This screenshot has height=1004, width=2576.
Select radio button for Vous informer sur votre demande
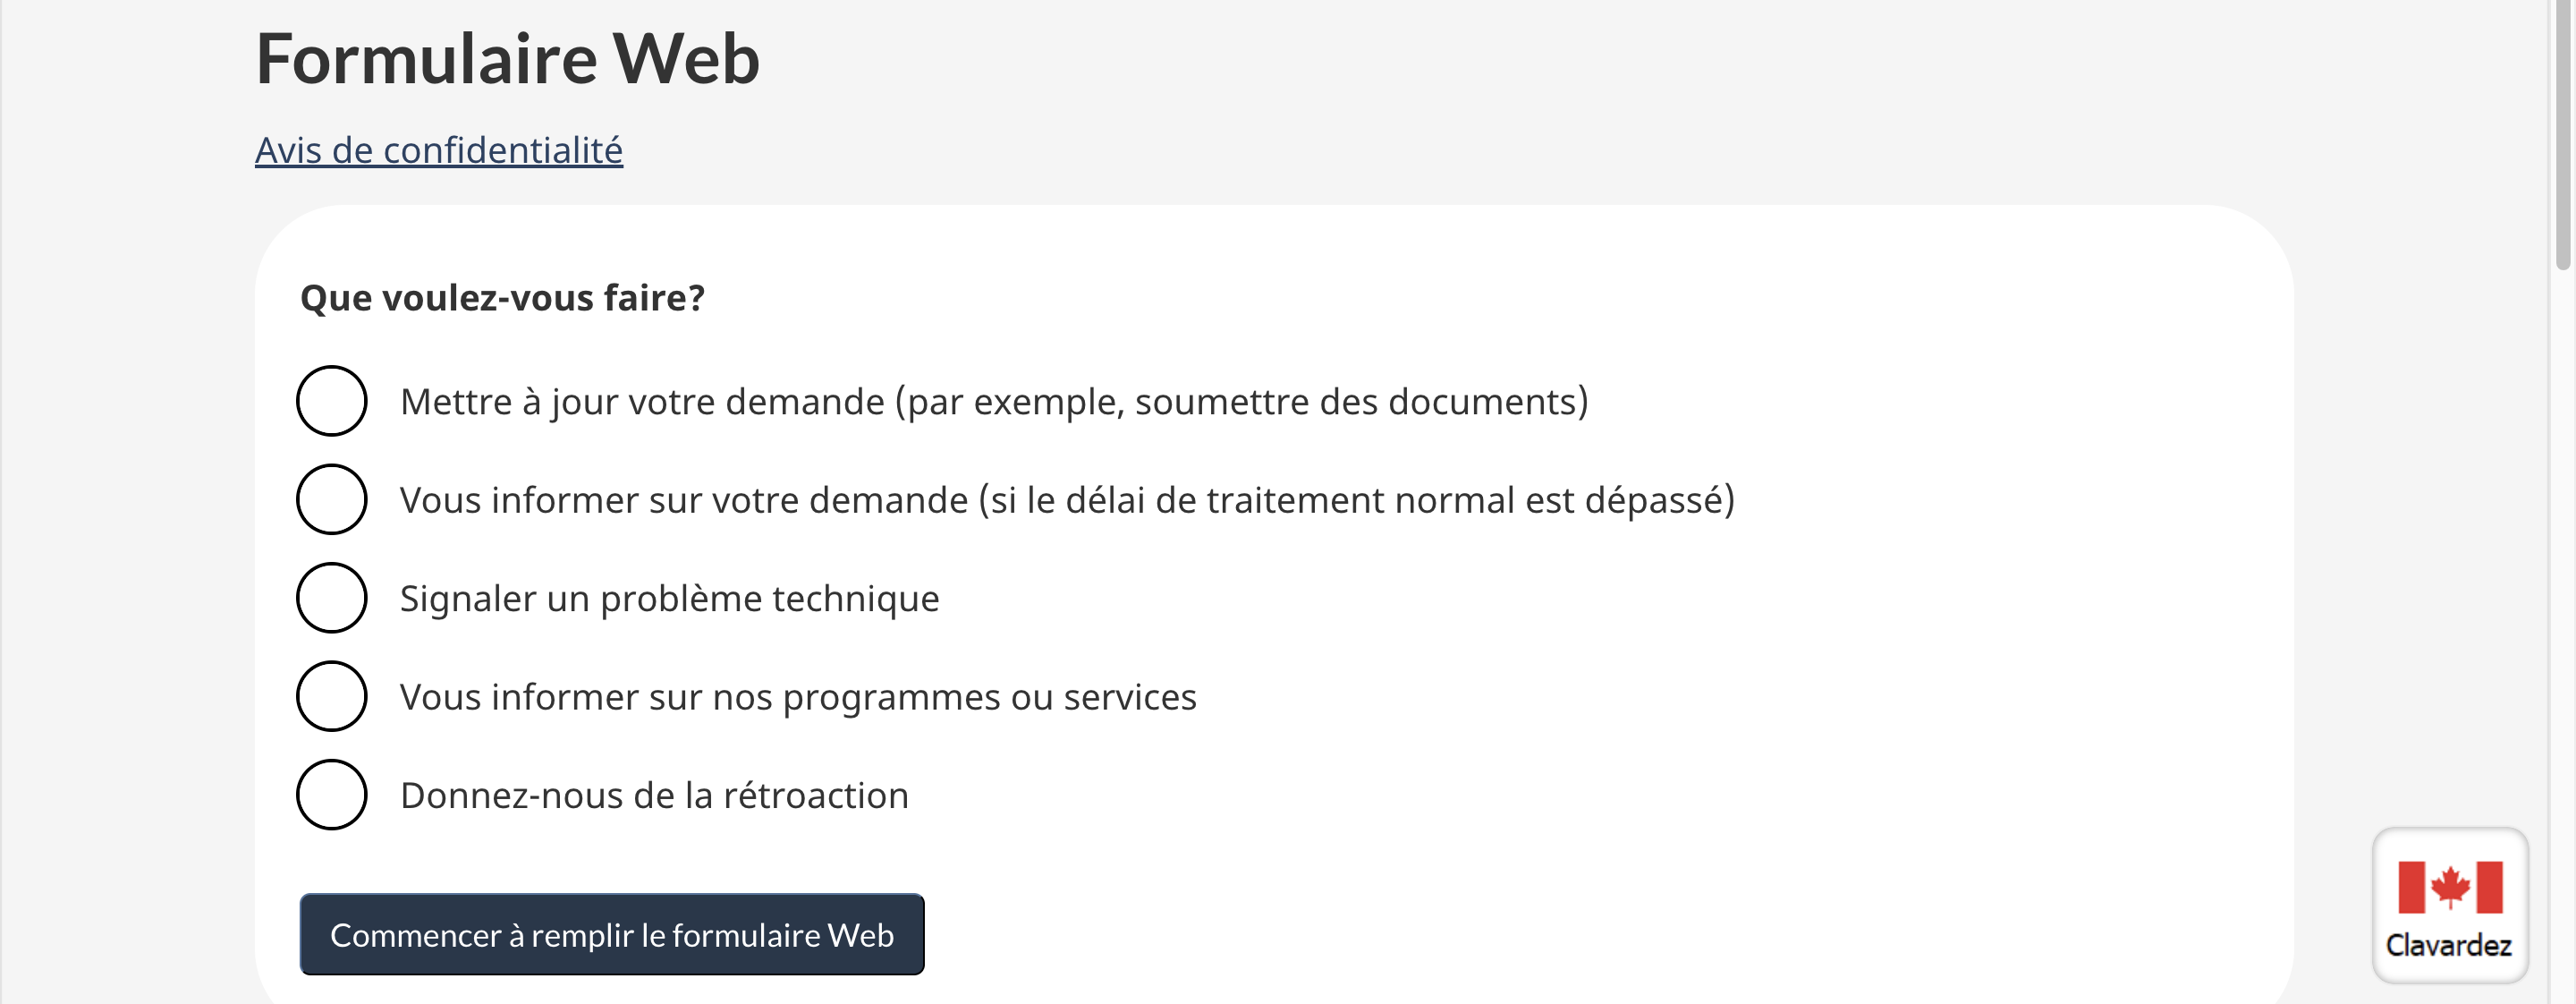pos(332,499)
